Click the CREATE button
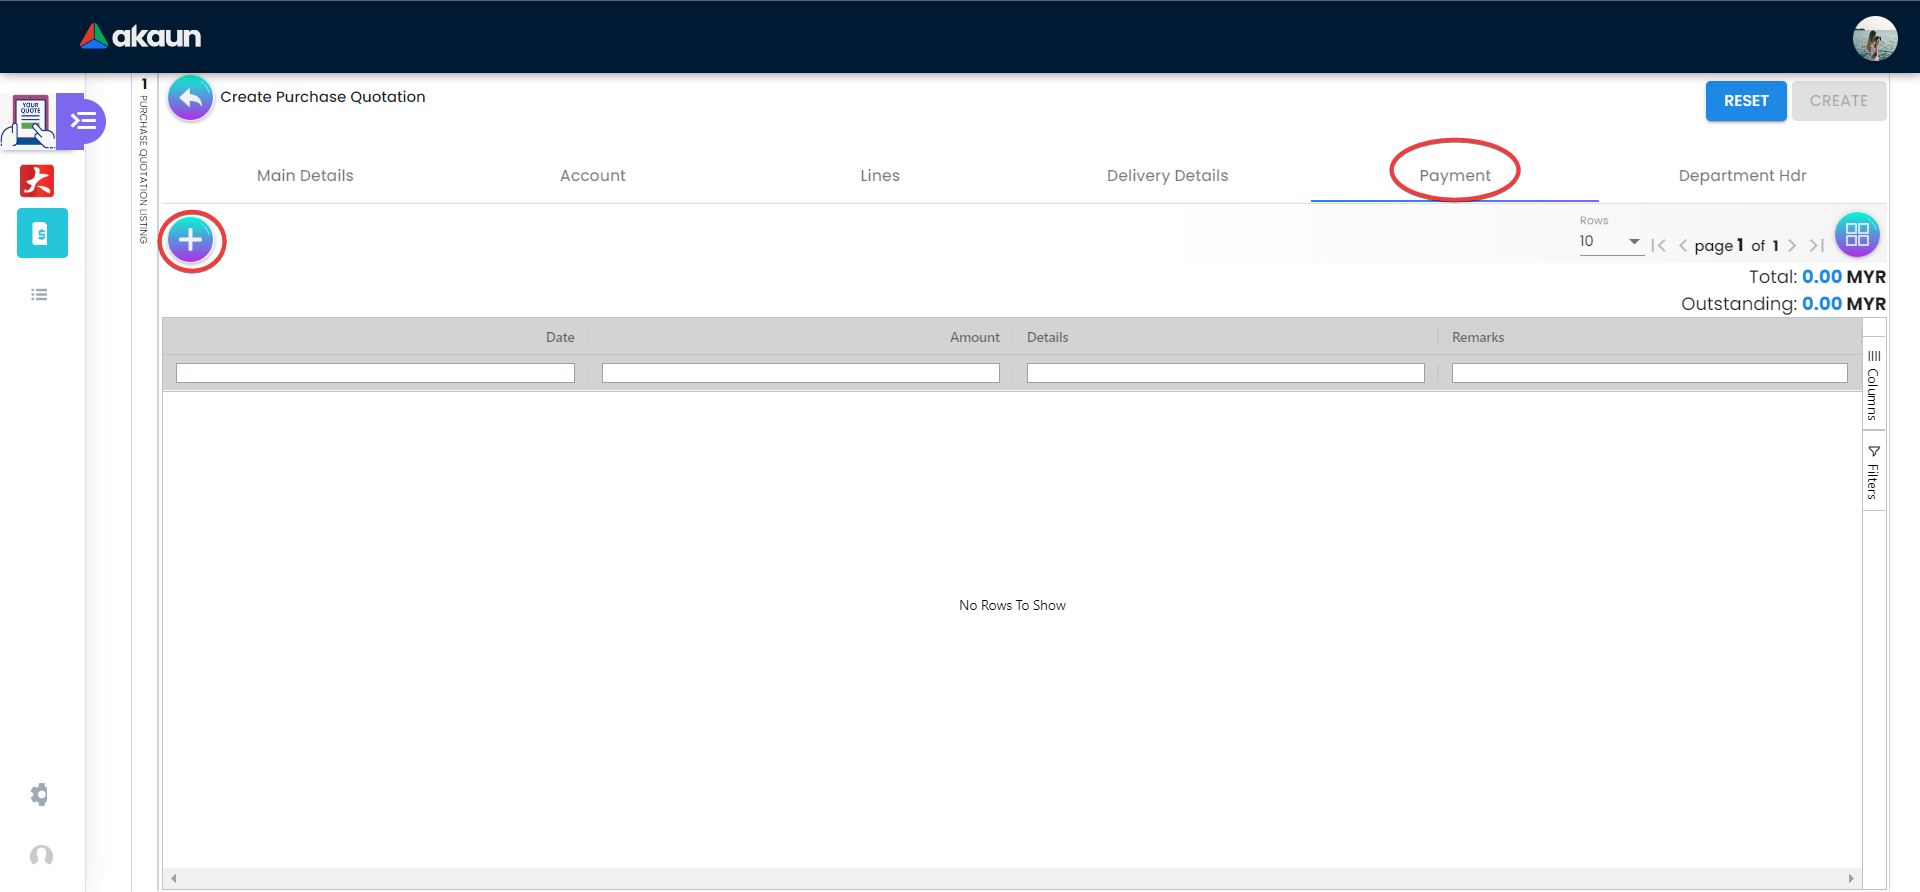 [1839, 101]
